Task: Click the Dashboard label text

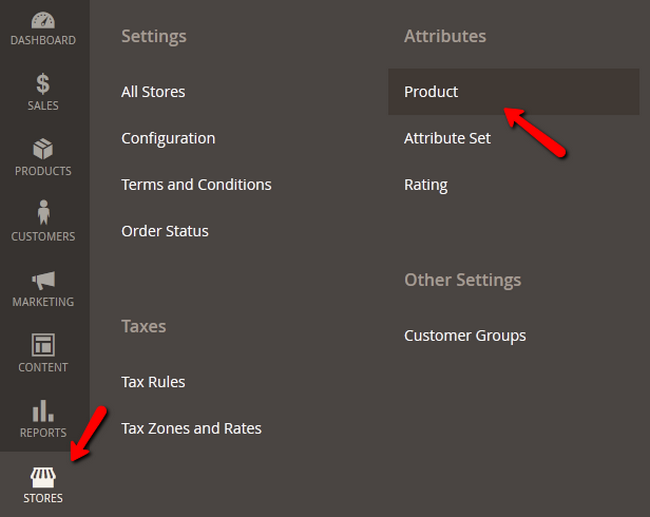Action: point(43,40)
